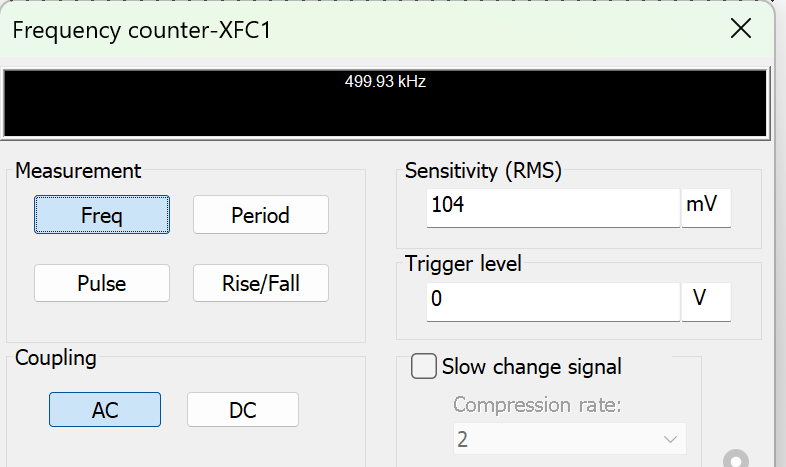Enable the Slow change signal checkbox
This screenshot has width=786, height=467.
pos(425,367)
